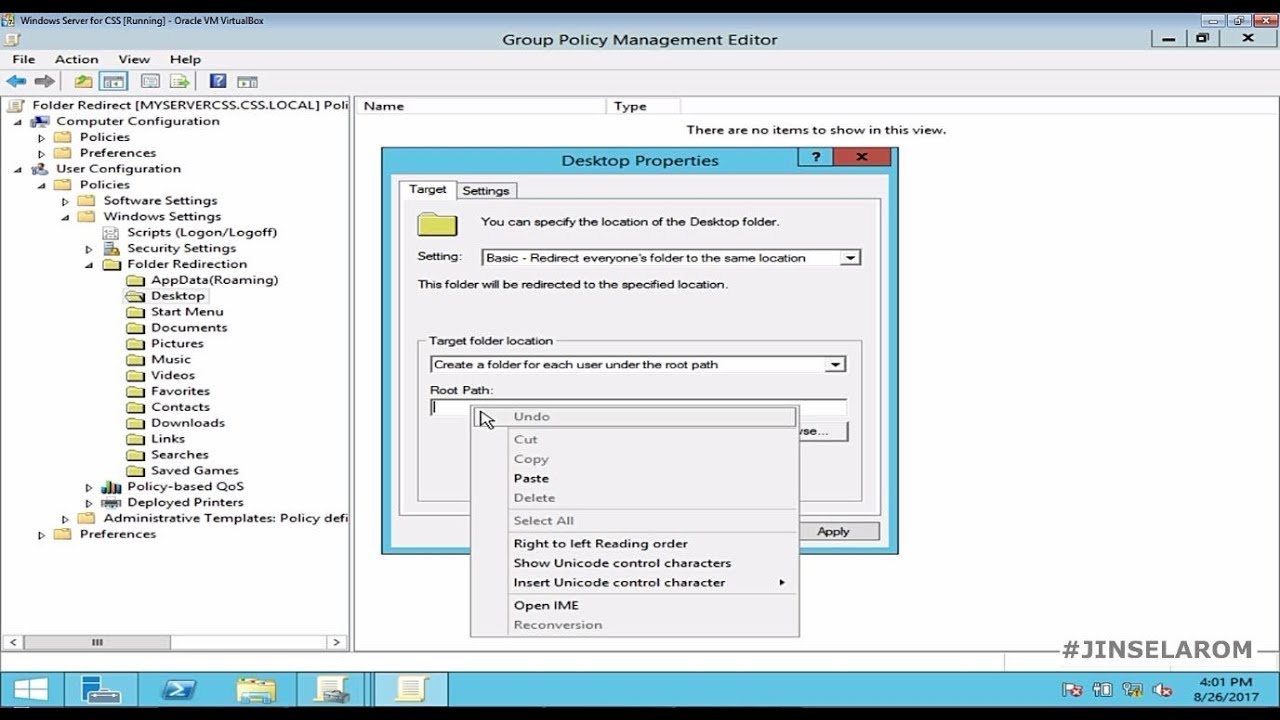Open File Explorer from the taskbar
The height and width of the screenshot is (720, 1280).
coord(257,690)
